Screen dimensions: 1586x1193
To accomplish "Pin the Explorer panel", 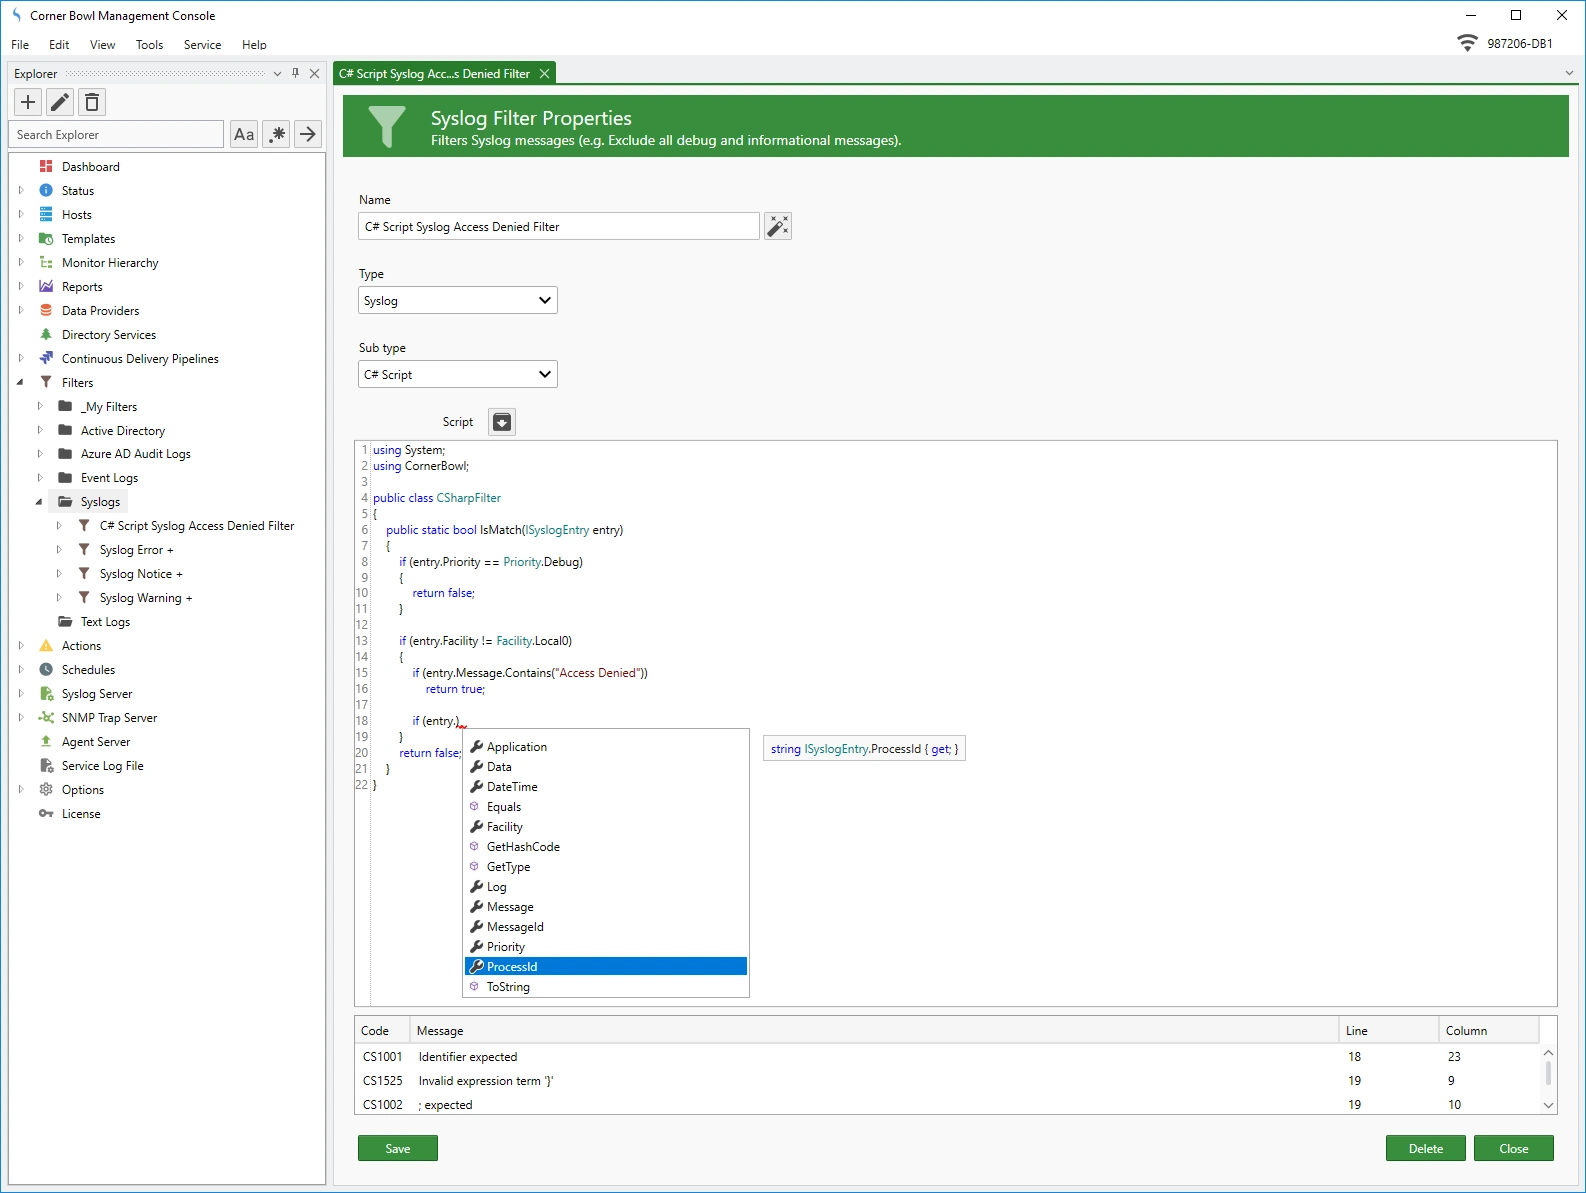I will tap(295, 73).
